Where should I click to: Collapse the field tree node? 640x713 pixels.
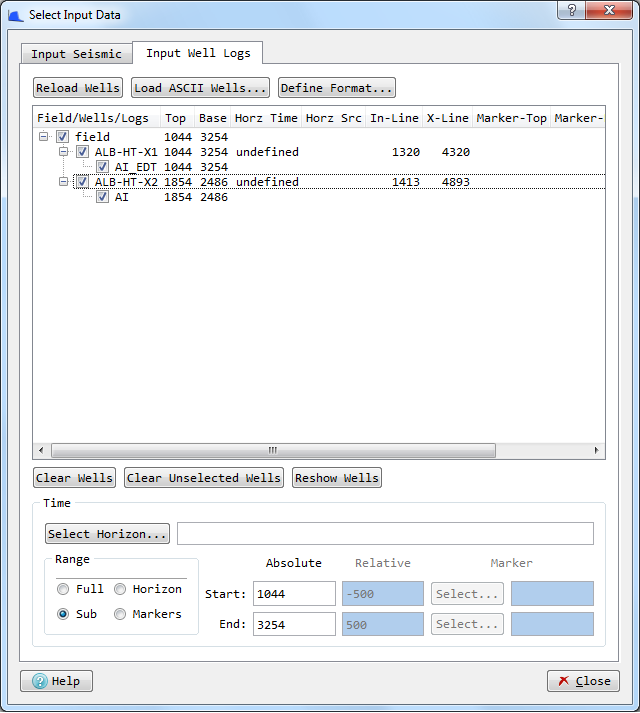coord(43,136)
